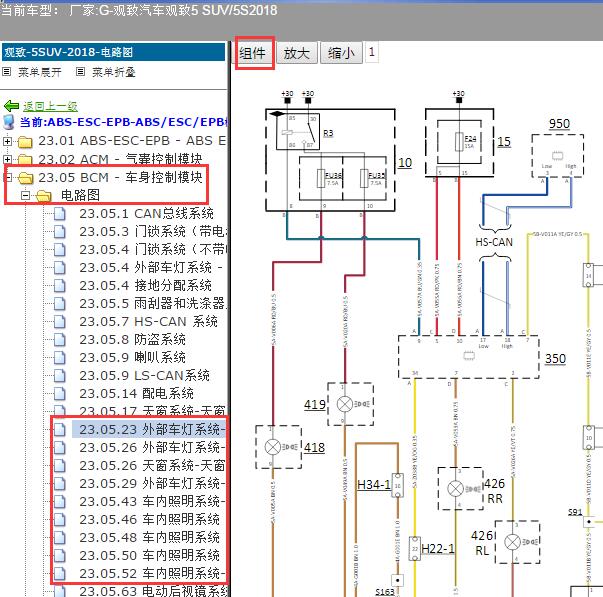
Task: Click the lamp symbol of 426 RL
Action: click(513, 542)
